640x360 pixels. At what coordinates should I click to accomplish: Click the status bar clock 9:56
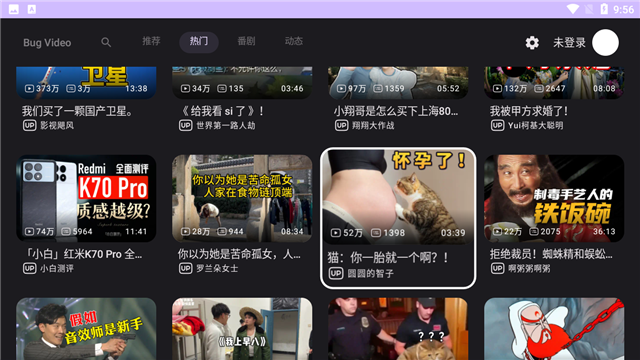coord(623,9)
